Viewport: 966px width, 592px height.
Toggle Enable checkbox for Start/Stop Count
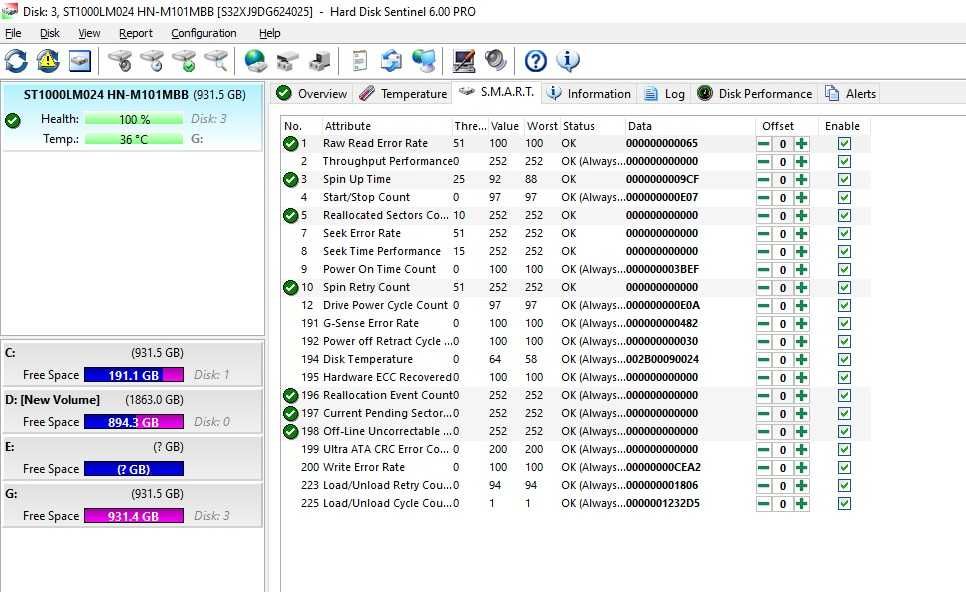pos(844,198)
